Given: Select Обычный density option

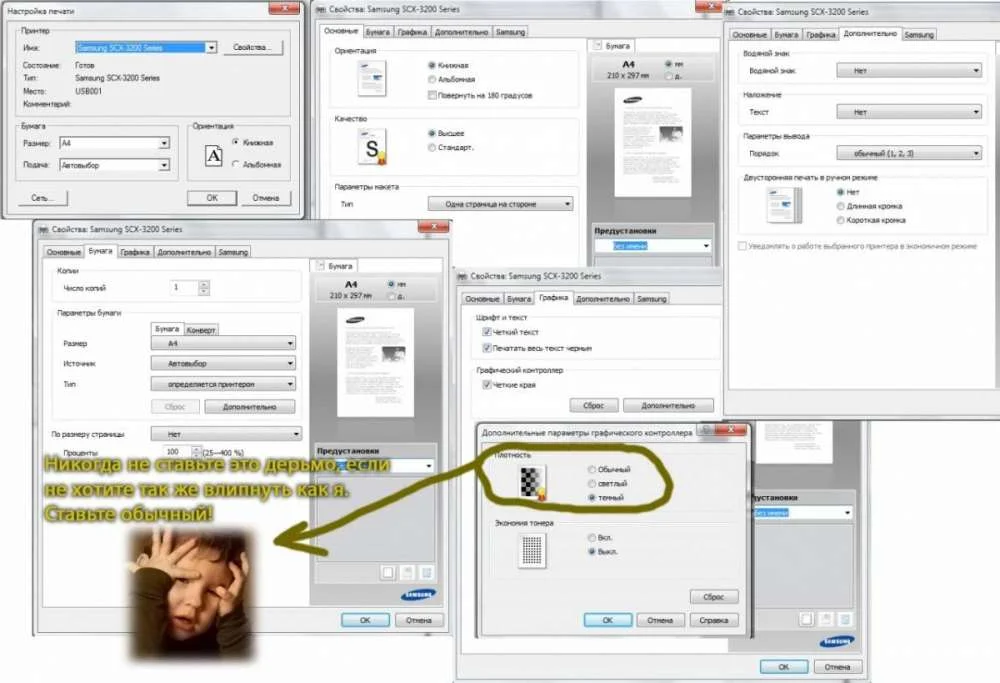Looking at the screenshot, I should pos(592,469).
